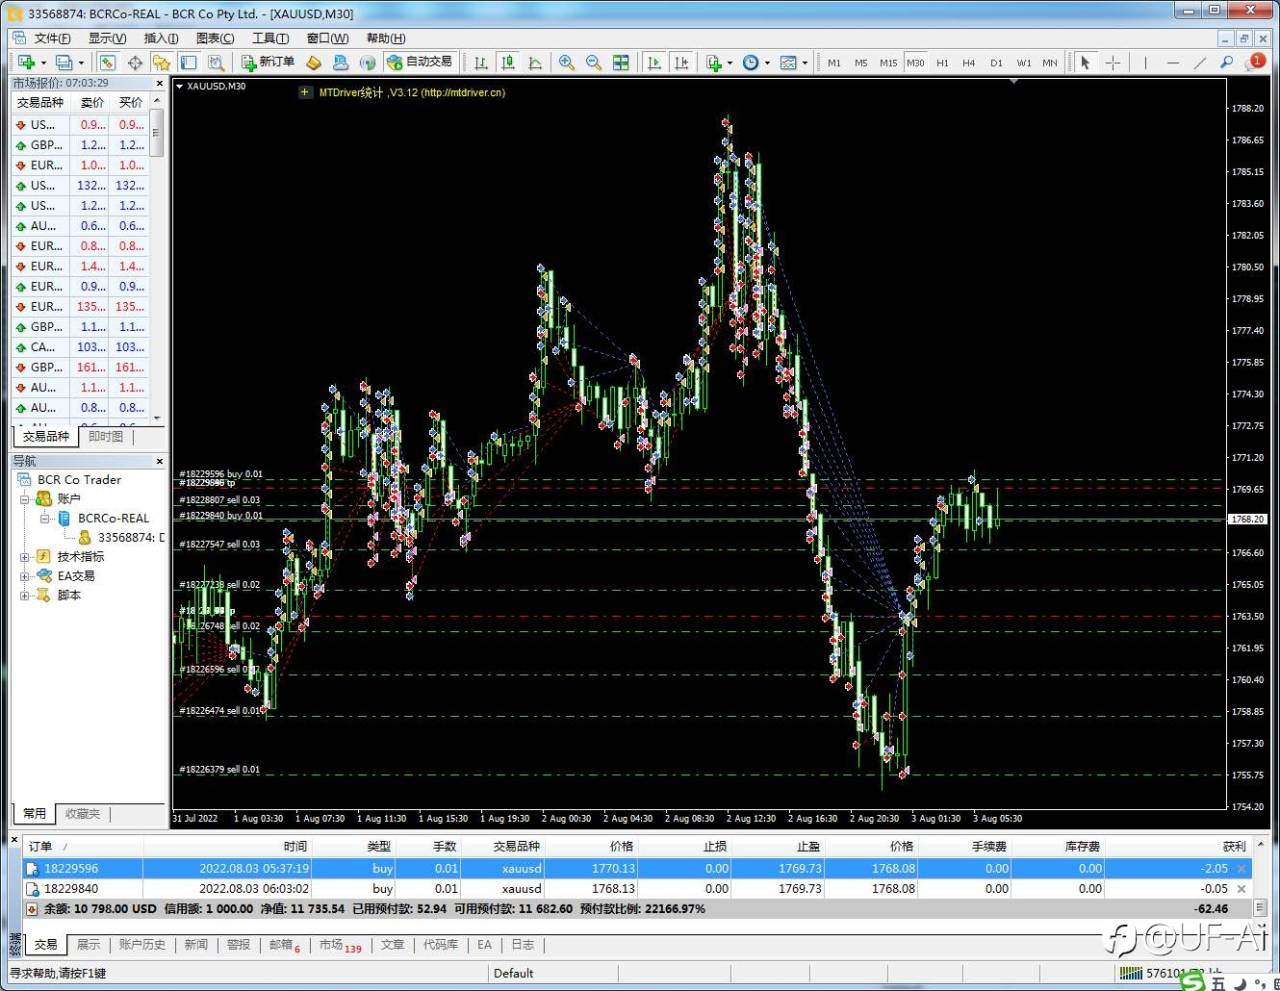This screenshot has width=1280, height=991.
Task: Expand the 技术指标 tree node
Action: (x=24, y=557)
